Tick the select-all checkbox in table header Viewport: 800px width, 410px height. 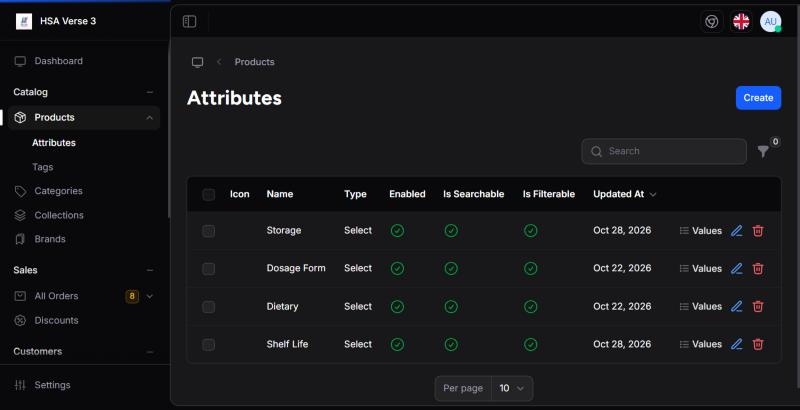tap(208, 194)
